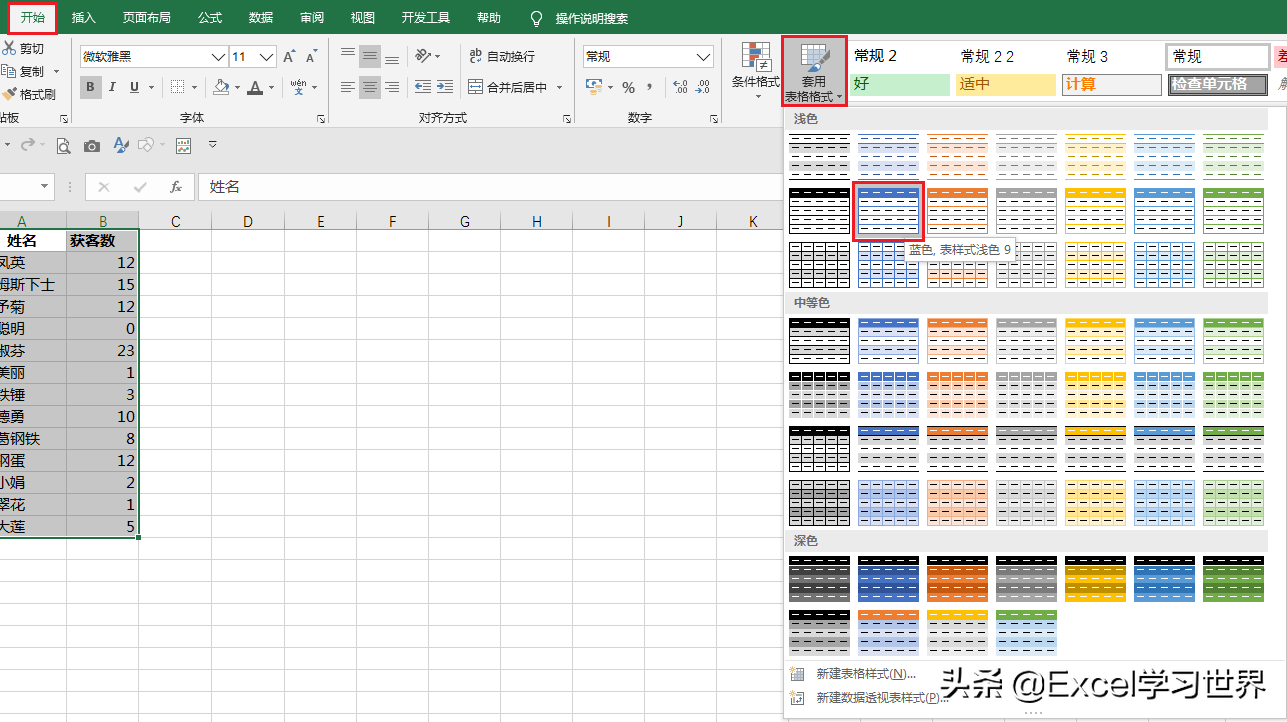Open the 数据 ribbon tab
Screen dimensions: 1287x722
[x=261, y=18]
